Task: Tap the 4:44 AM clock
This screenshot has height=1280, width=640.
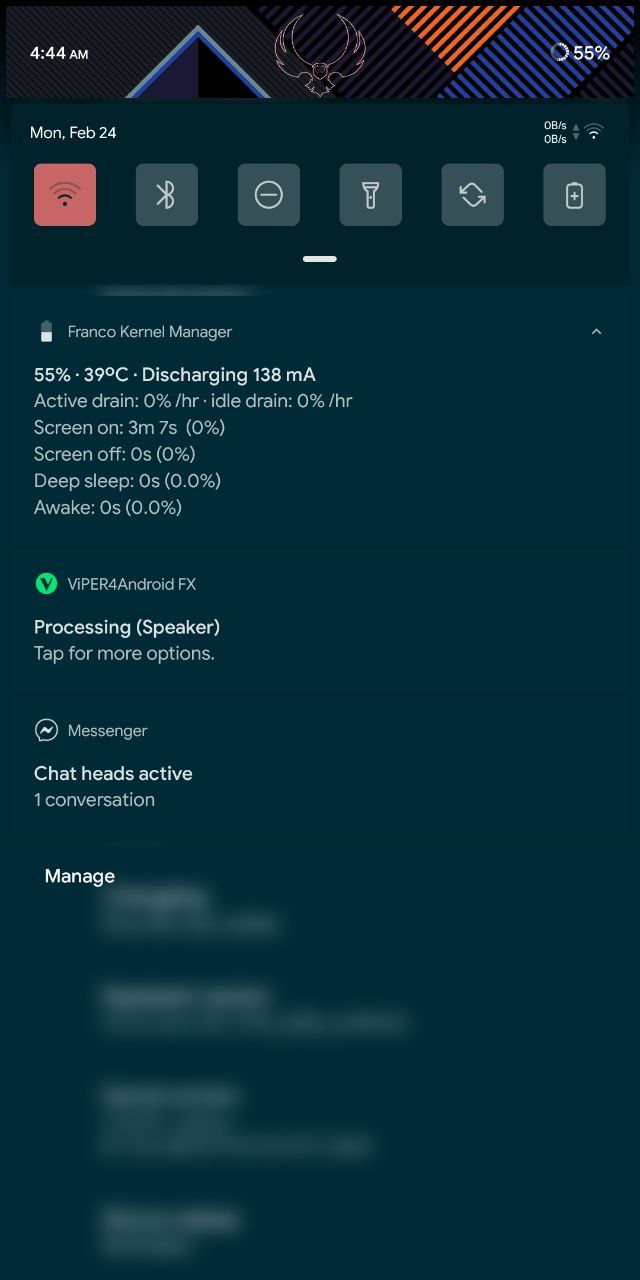Action: pos(59,54)
